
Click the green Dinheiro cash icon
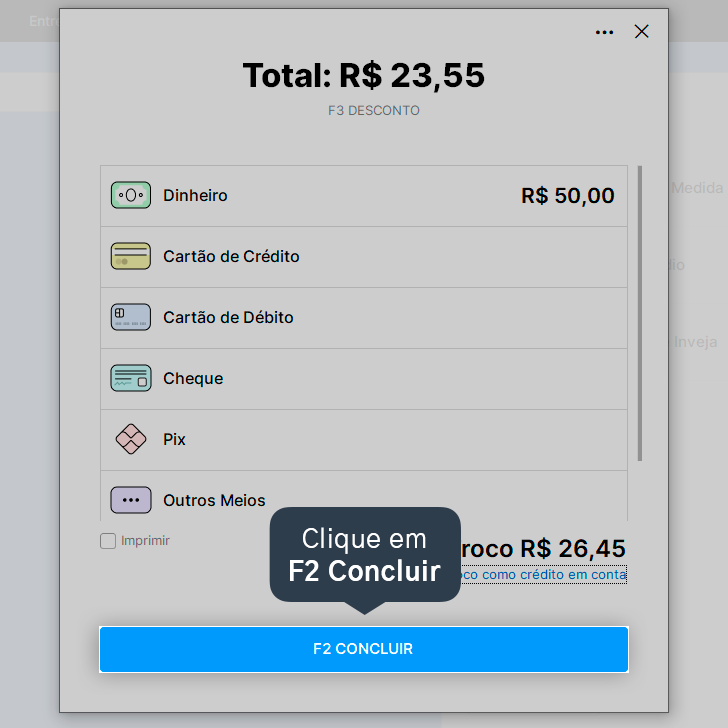click(130, 195)
